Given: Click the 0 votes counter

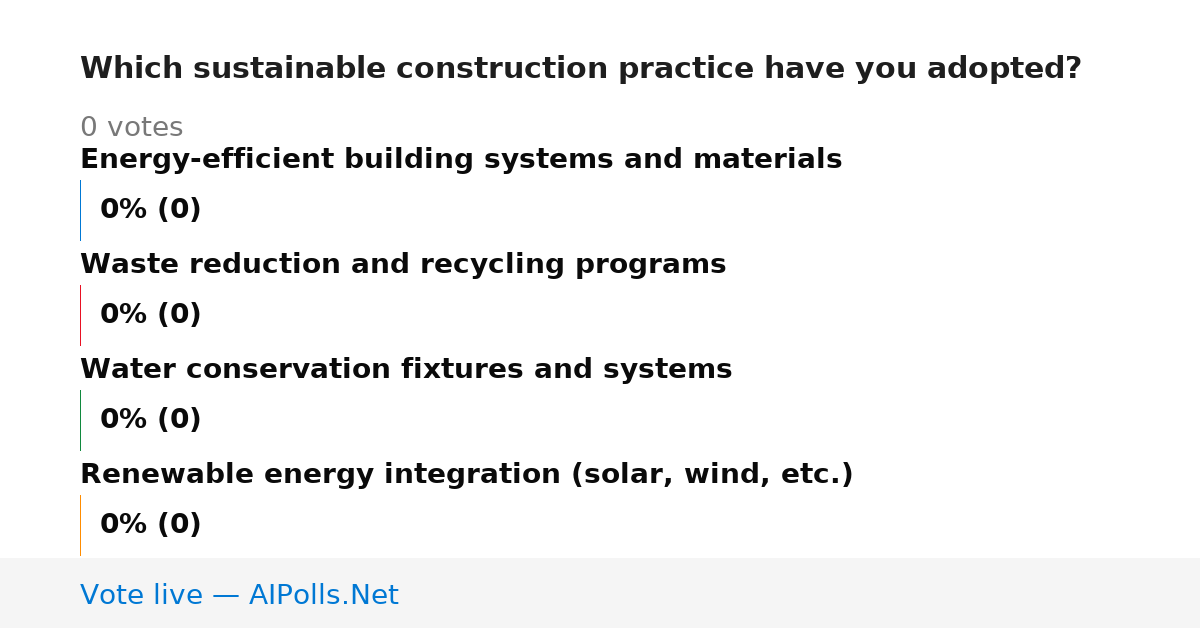Looking at the screenshot, I should click(x=131, y=128).
